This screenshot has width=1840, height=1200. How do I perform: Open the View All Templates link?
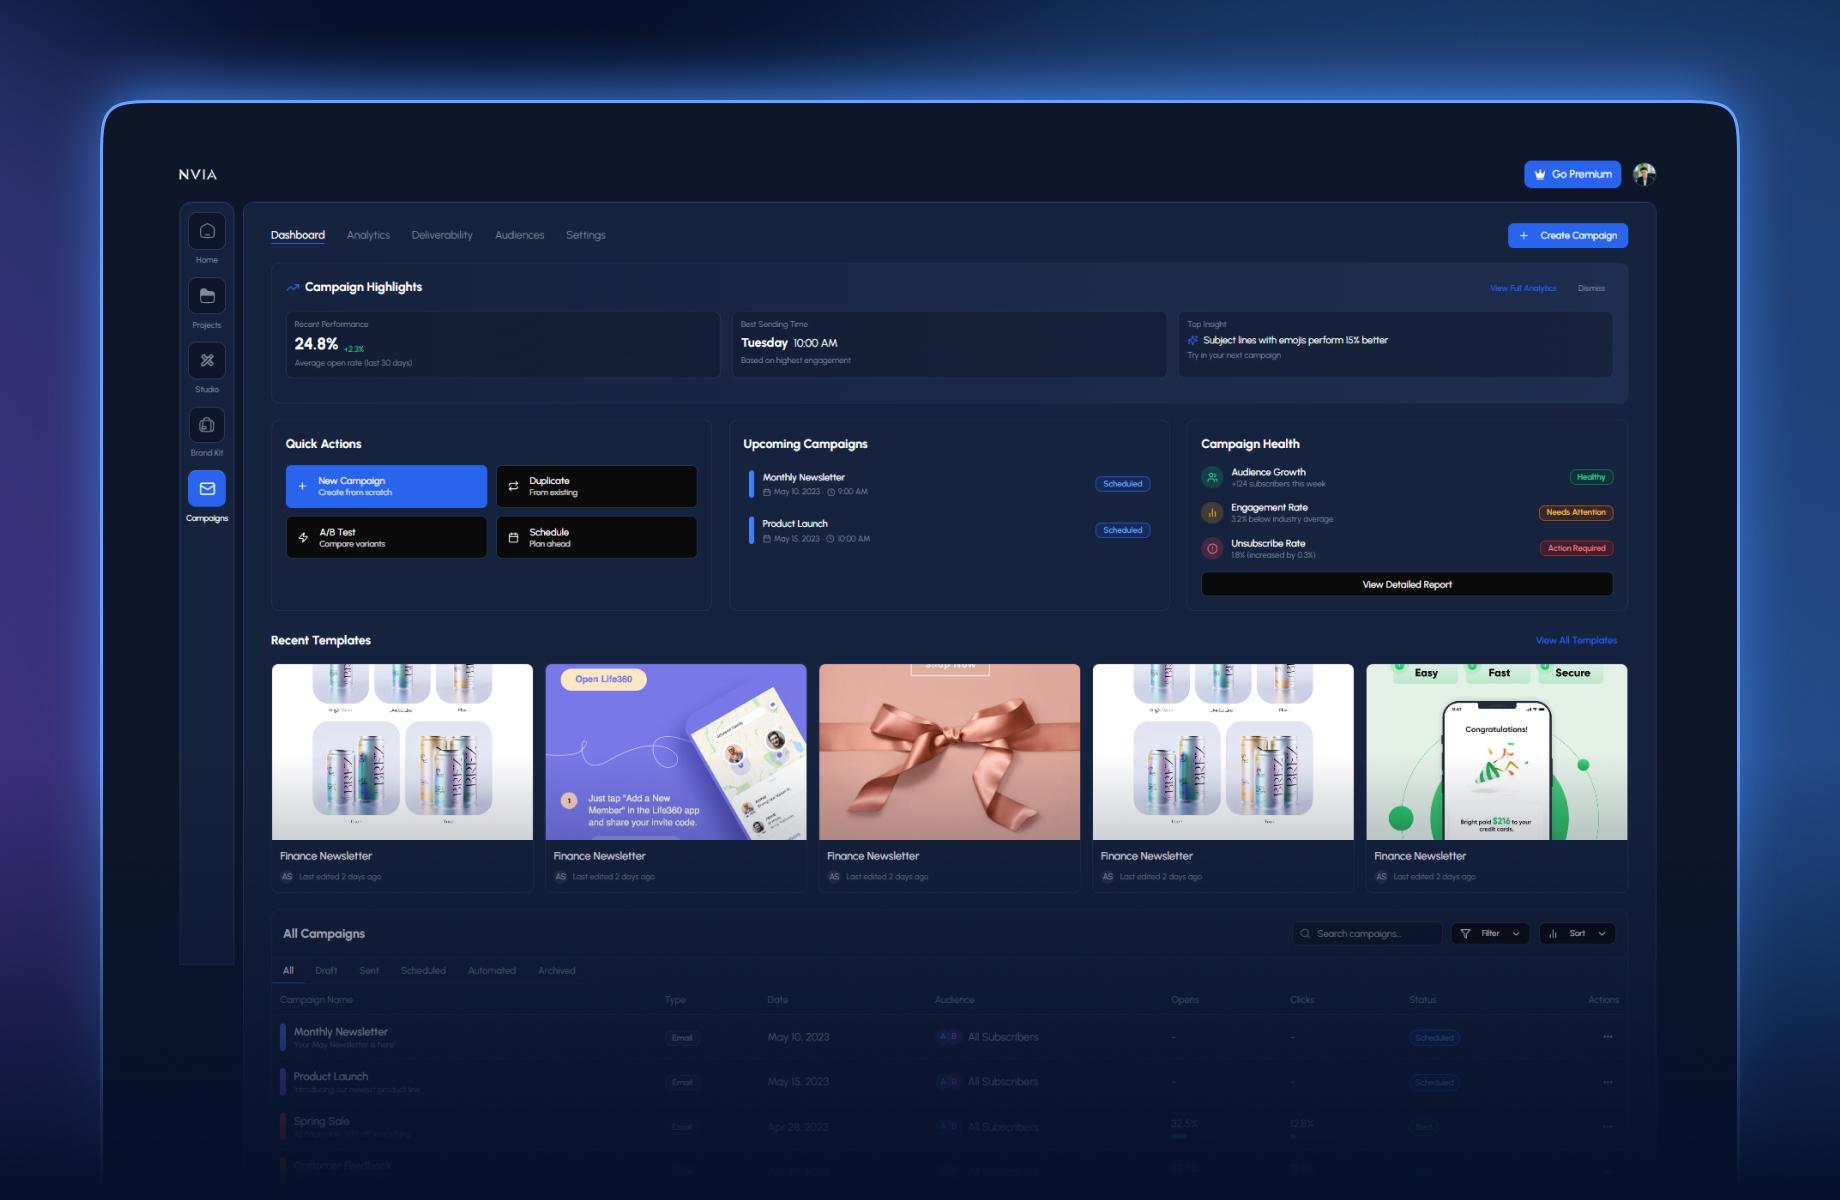pos(1576,640)
